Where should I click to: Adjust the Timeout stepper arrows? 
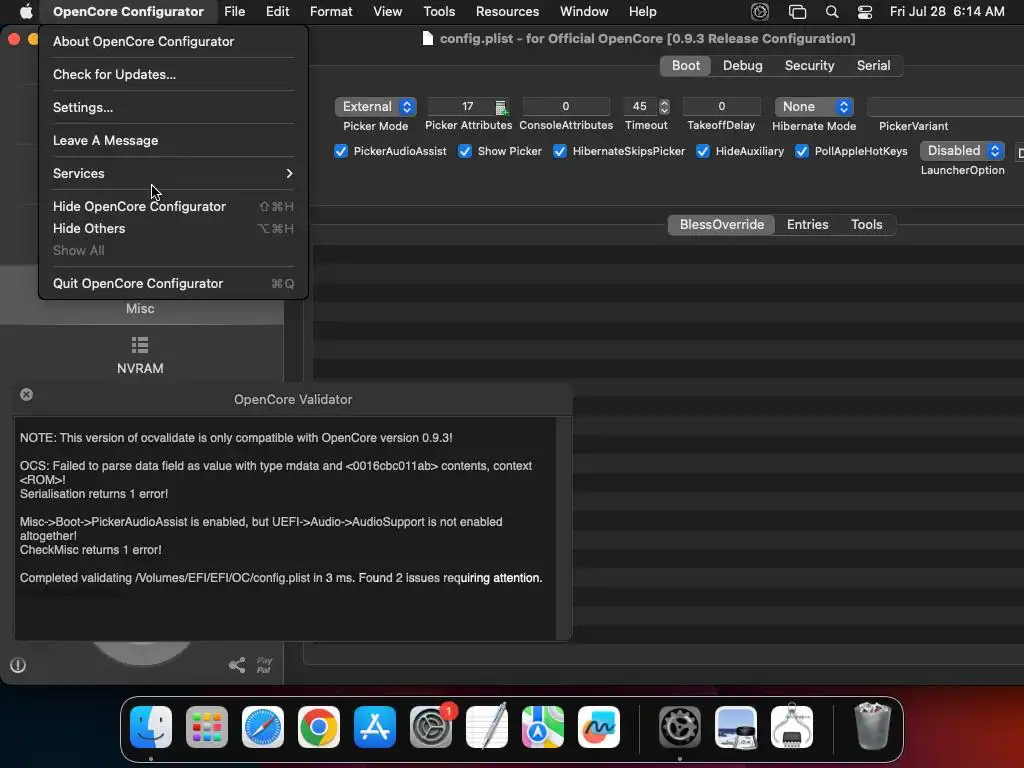[x=664, y=106]
